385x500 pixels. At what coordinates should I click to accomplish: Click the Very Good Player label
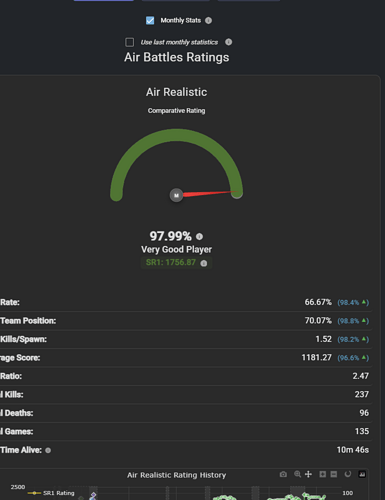click(176, 249)
